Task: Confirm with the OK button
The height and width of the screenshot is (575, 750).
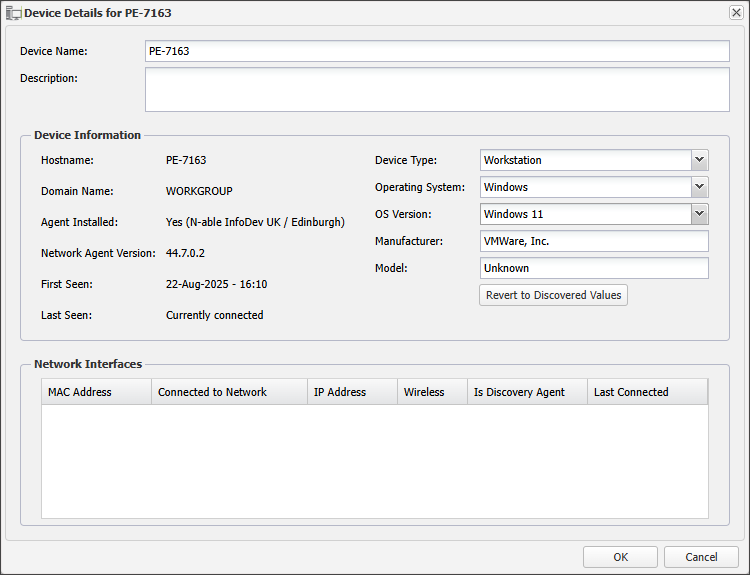Action: tap(620, 557)
